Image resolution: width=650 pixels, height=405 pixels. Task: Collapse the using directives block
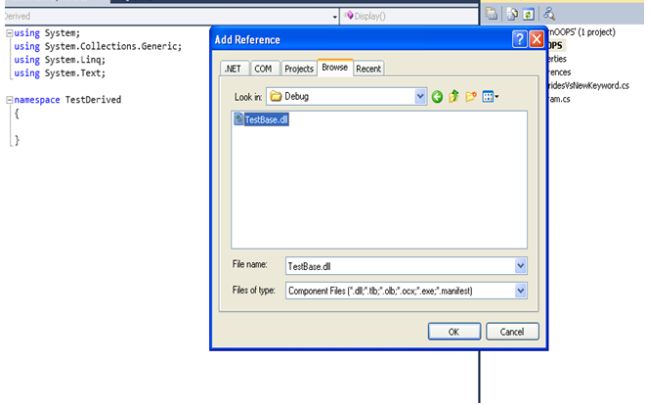9,33
